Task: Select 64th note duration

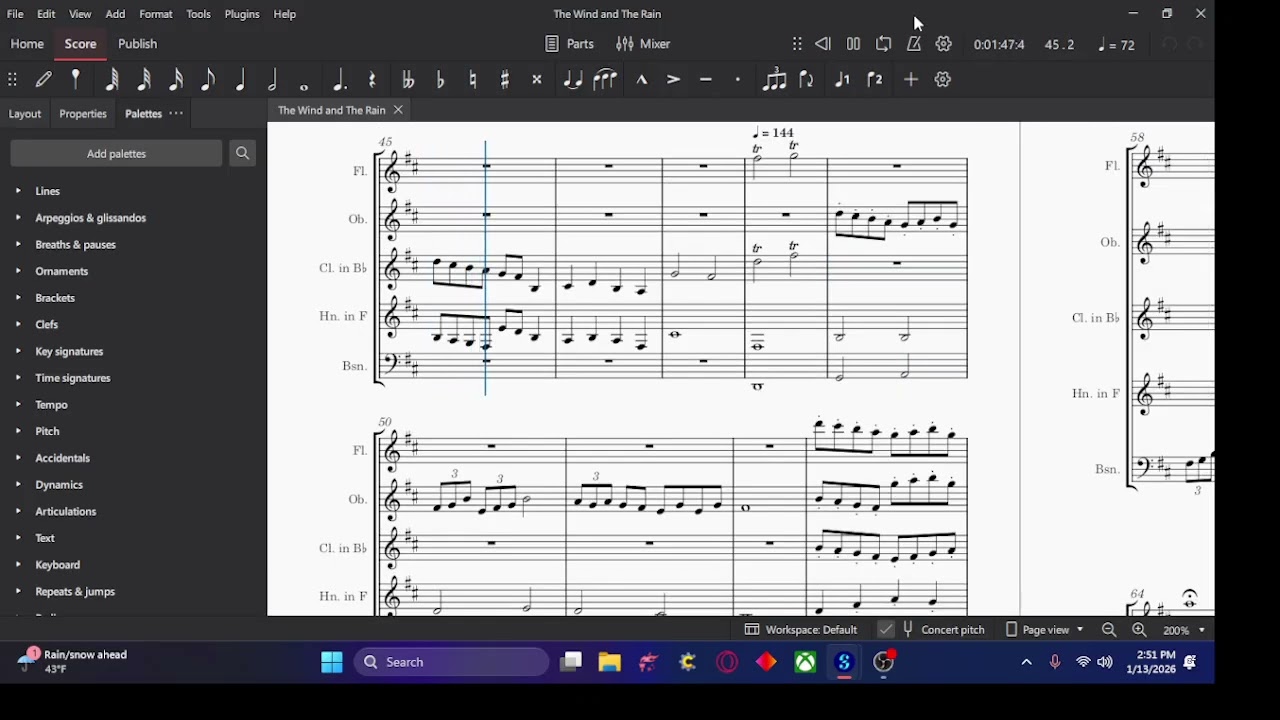Action: click(x=112, y=79)
